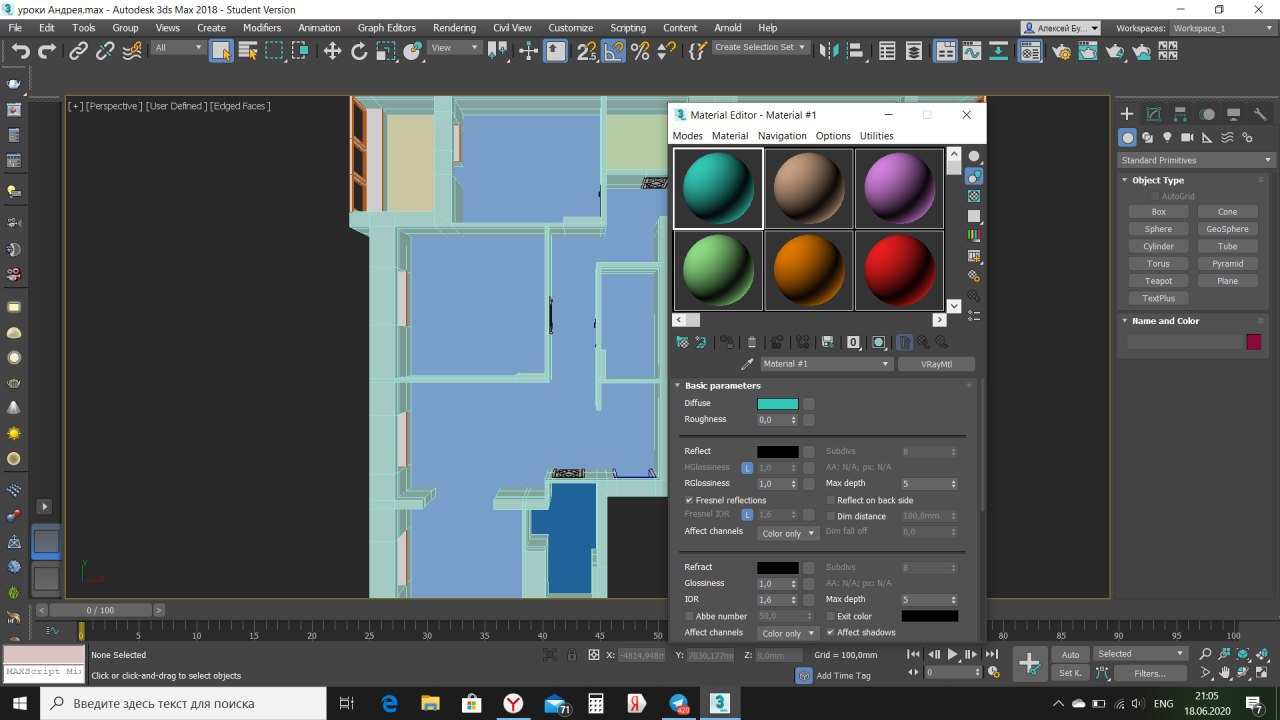The image size is (1280, 720).
Task: Activate Select and Rotate tool
Action: (359, 50)
